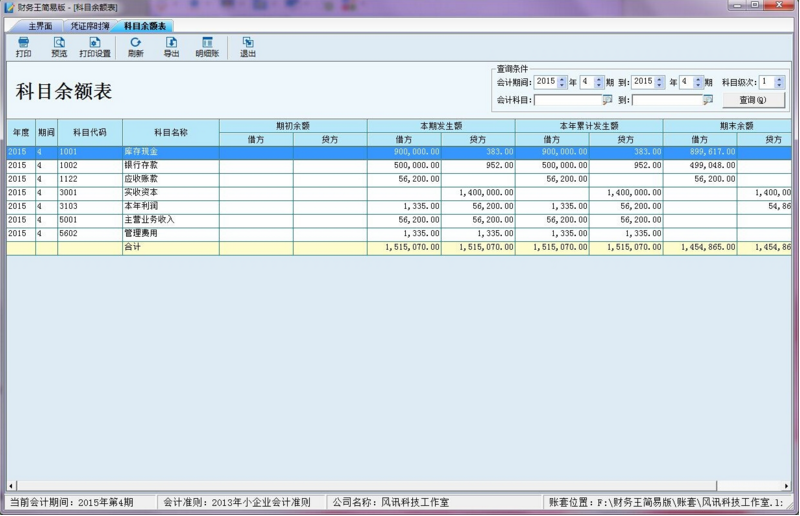Select the 应收账款 row
This screenshot has height=516, width=800.
point(399,179)
